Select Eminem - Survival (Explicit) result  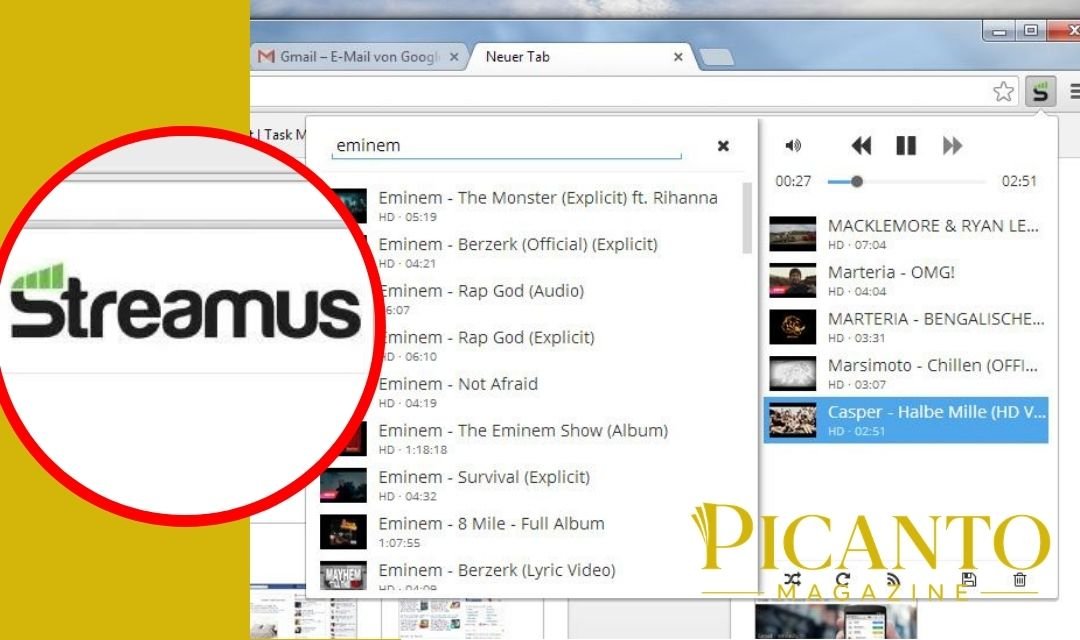coord(531,485)
